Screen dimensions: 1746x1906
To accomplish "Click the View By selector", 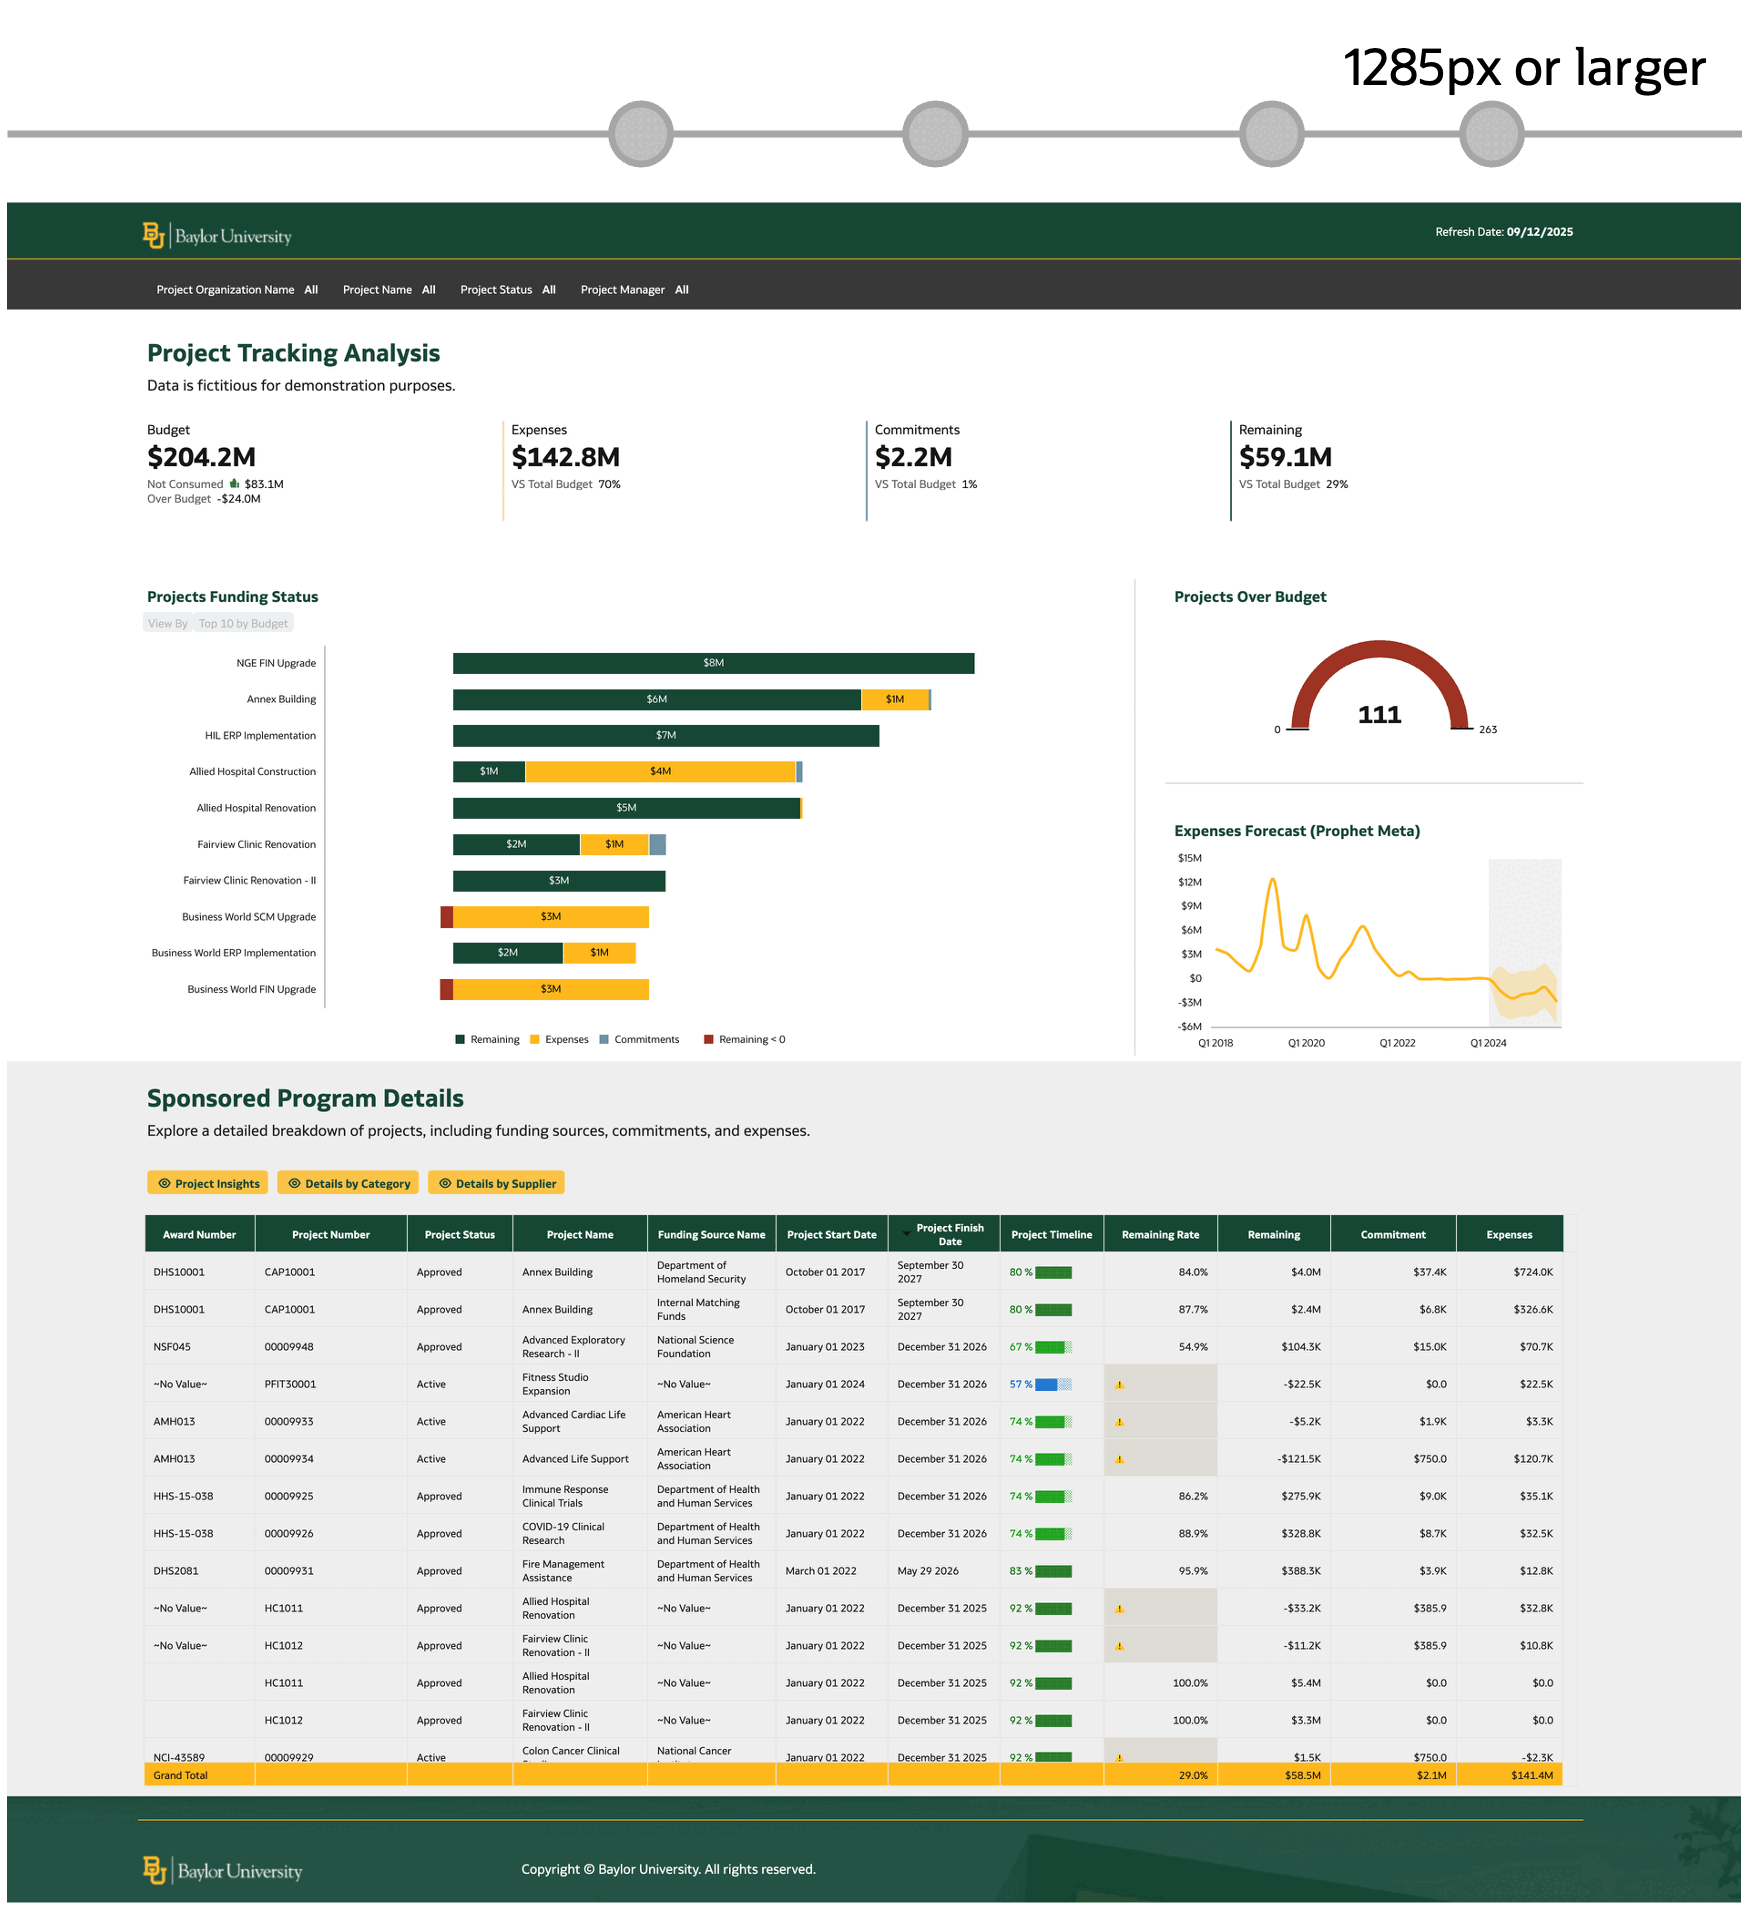I will click(166, 622).
